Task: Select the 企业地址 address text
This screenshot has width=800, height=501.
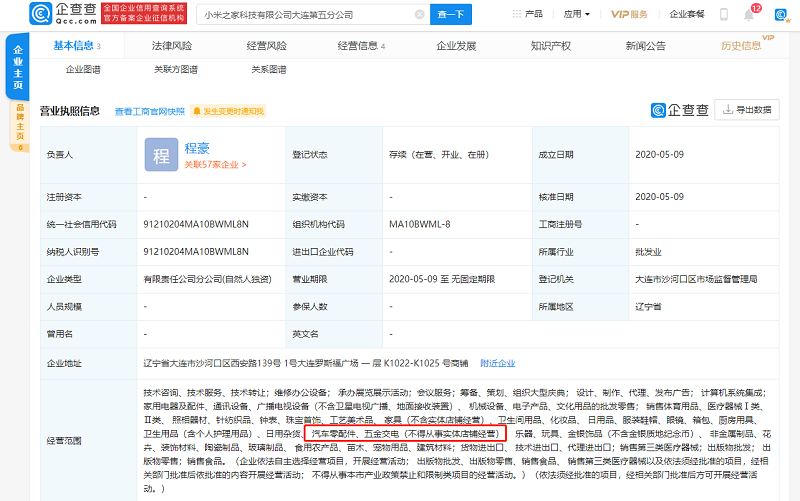Action: [306, 363]
